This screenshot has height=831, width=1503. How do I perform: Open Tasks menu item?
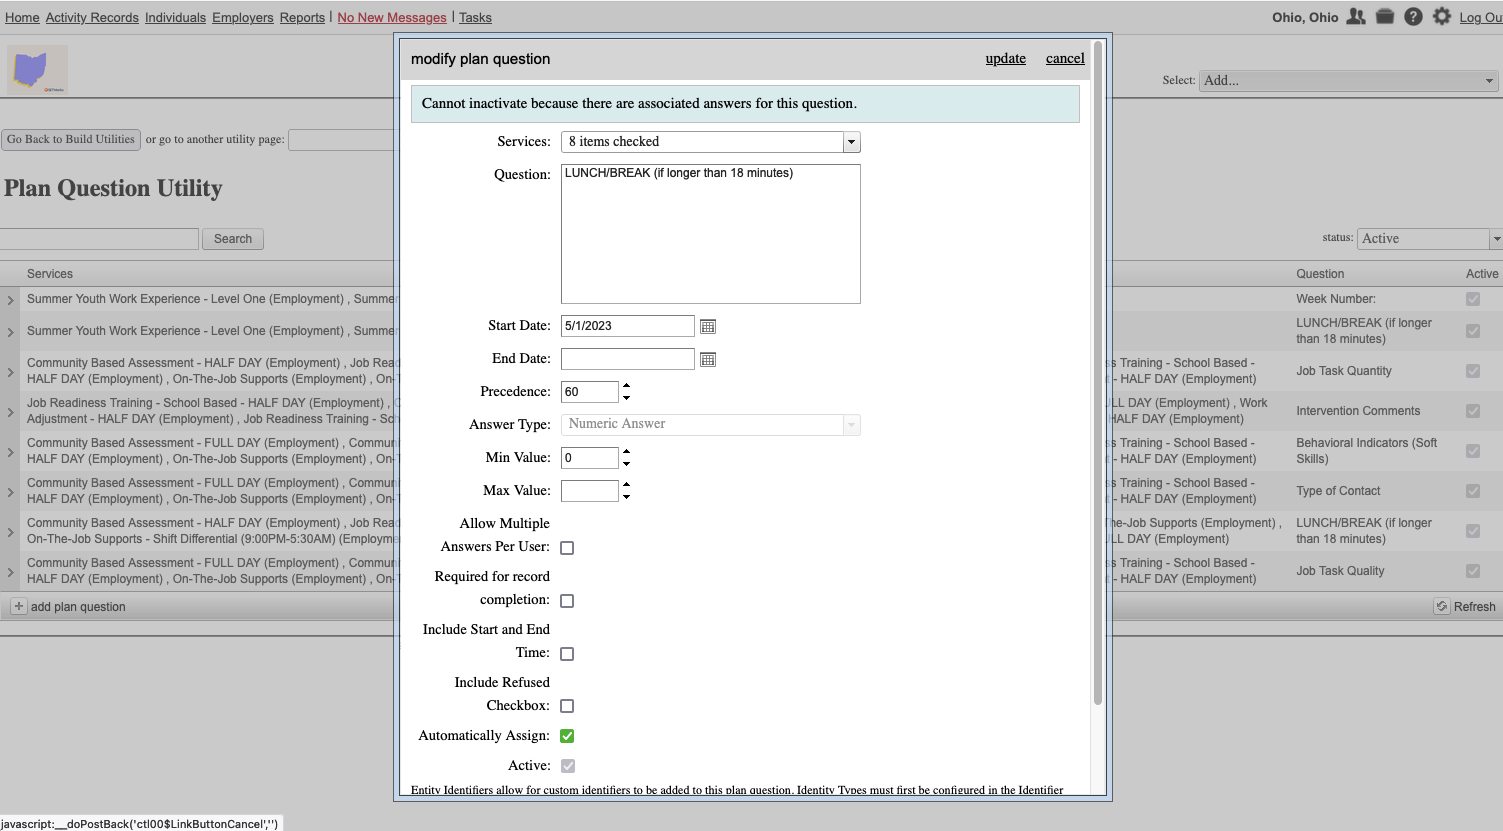tap(475, 17)
